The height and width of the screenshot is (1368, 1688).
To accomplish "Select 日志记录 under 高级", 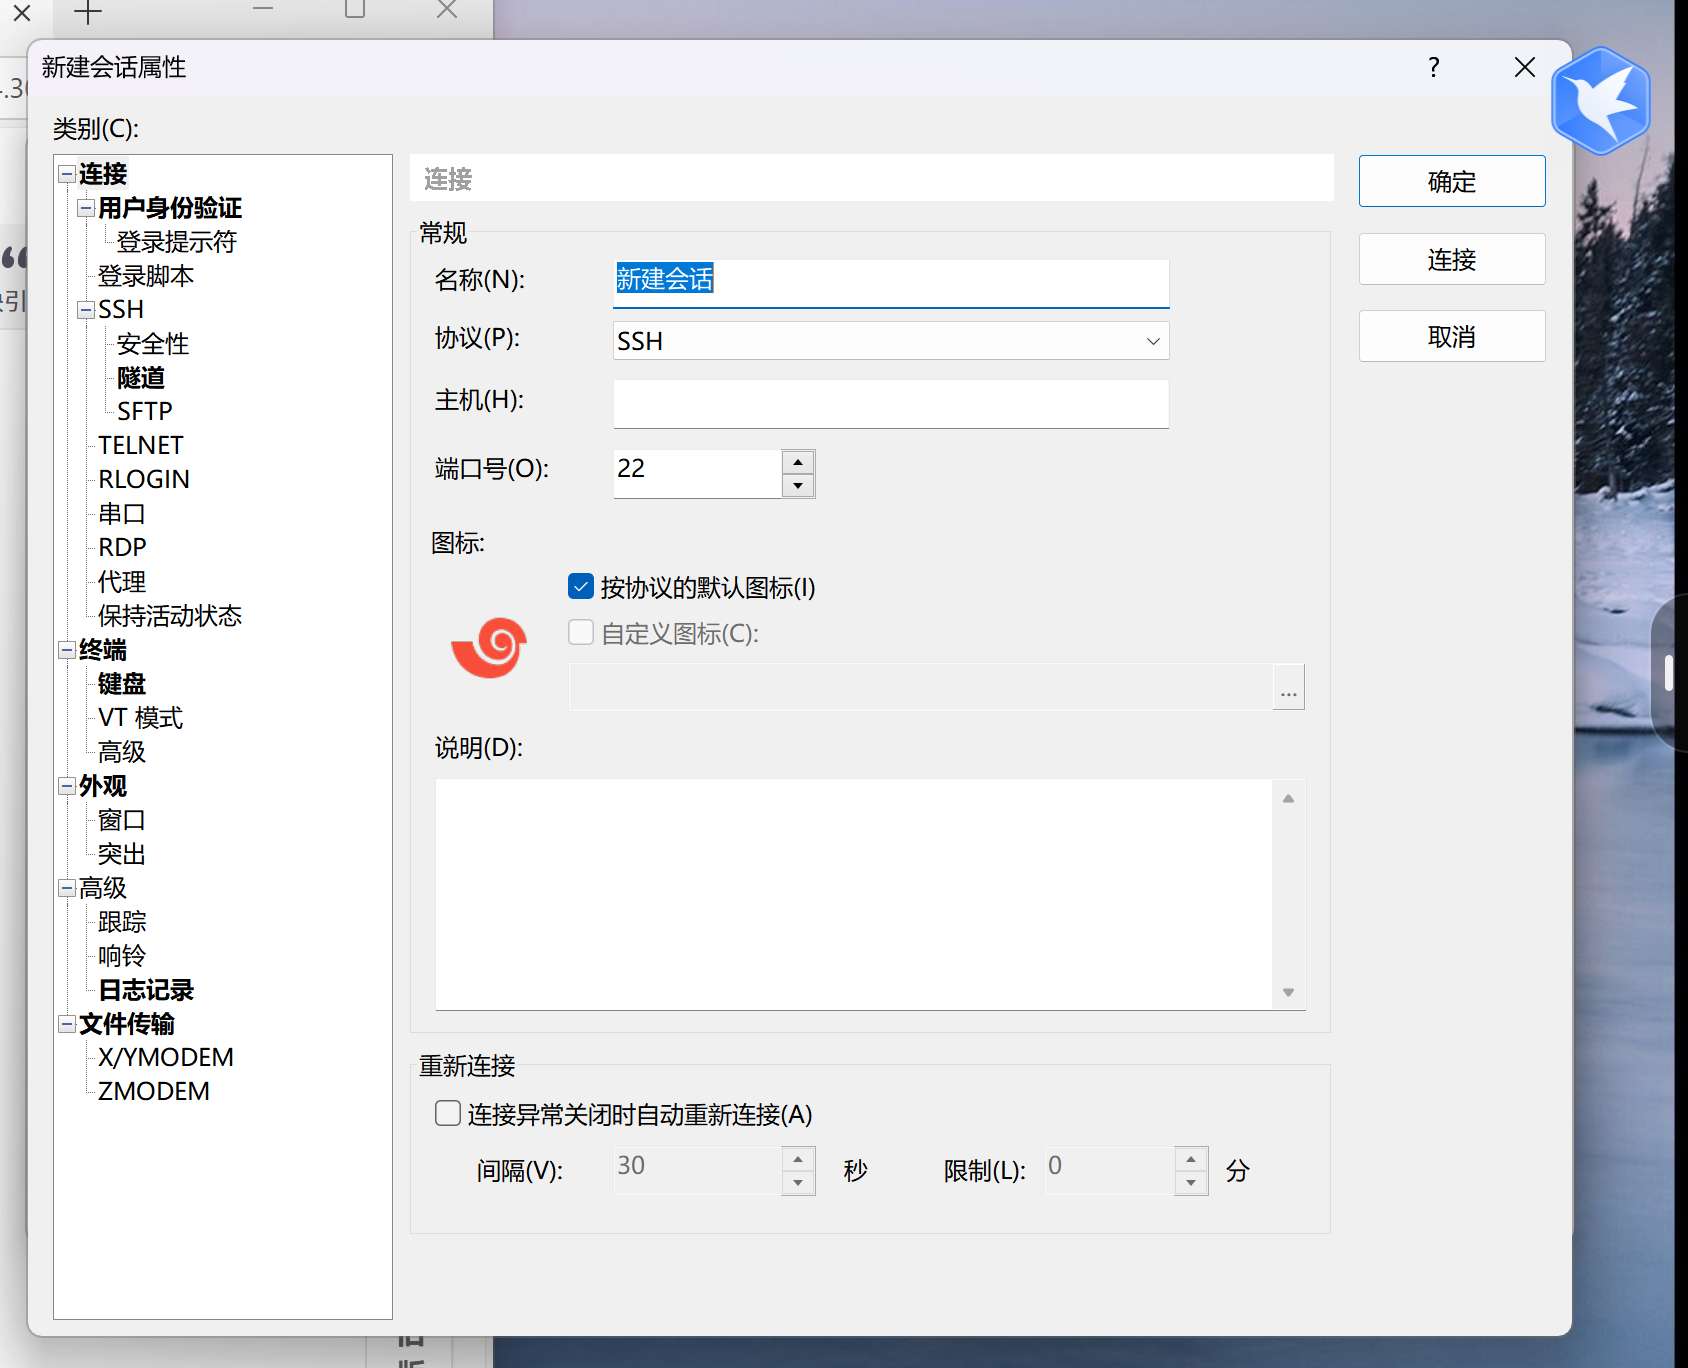I will [x=146, y=990].
